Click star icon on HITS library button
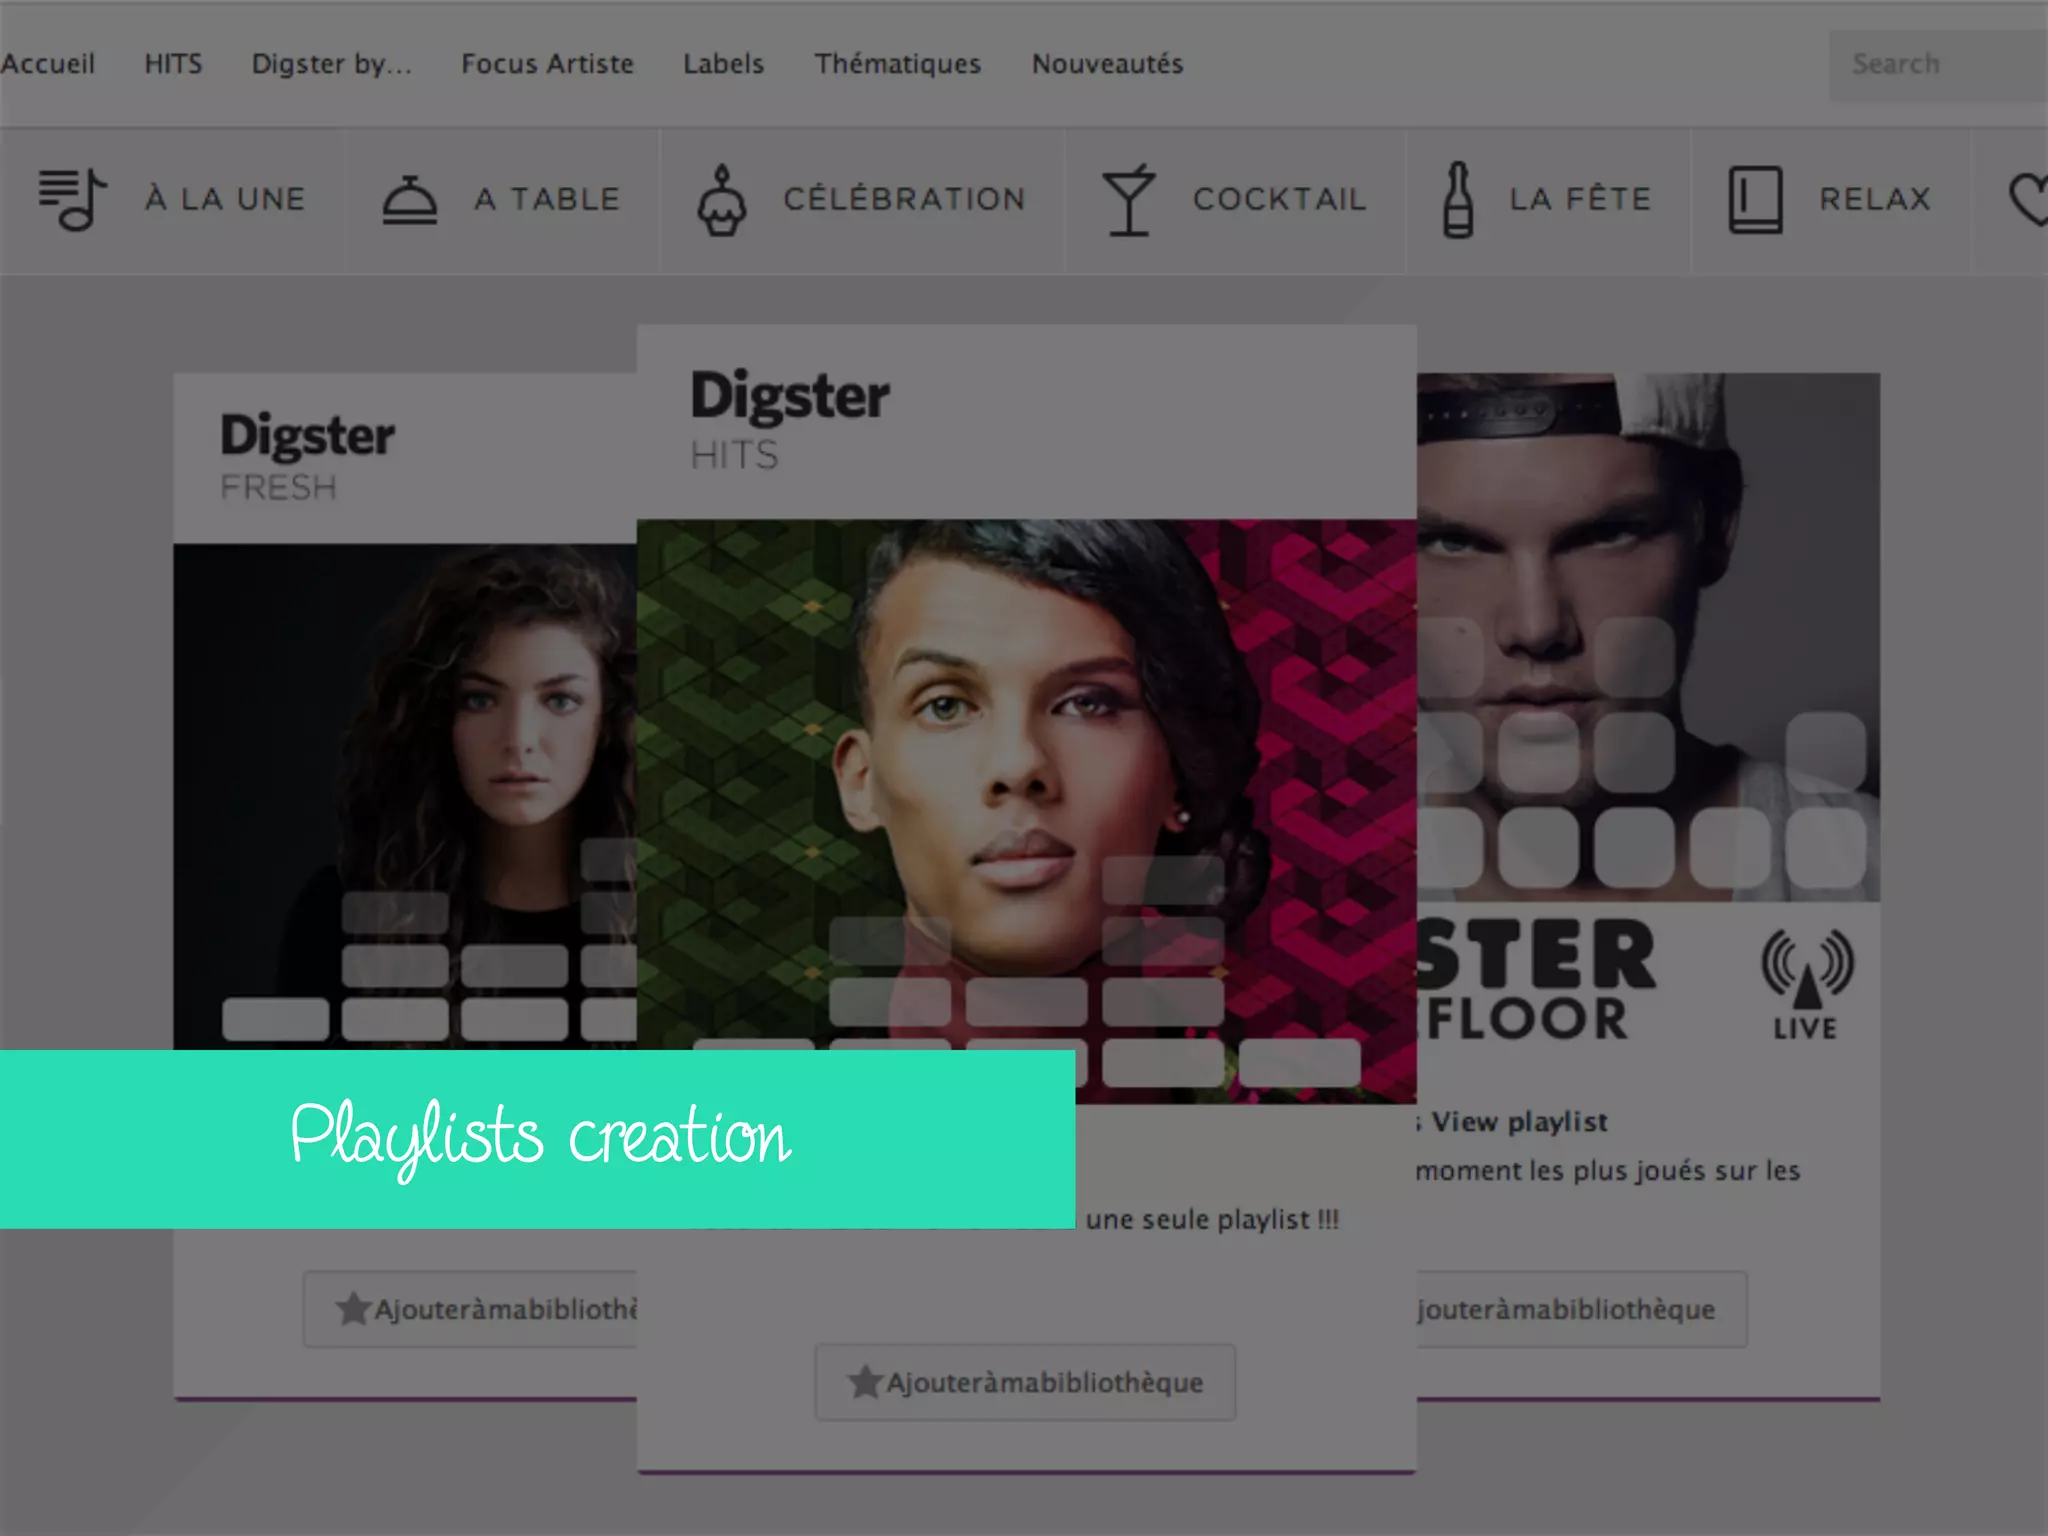 (864, 1382)
